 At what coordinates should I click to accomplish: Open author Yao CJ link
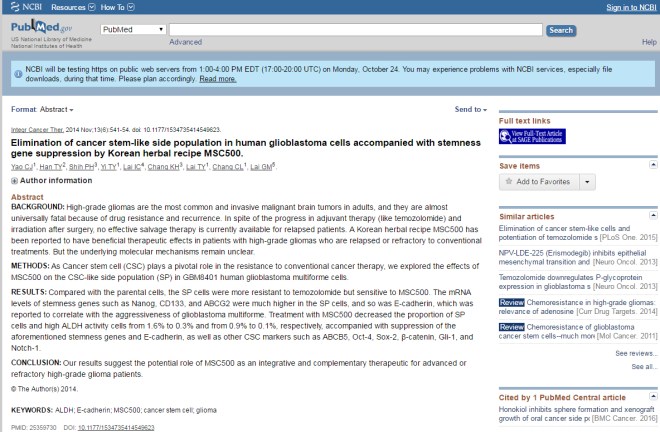pos(22,167)
